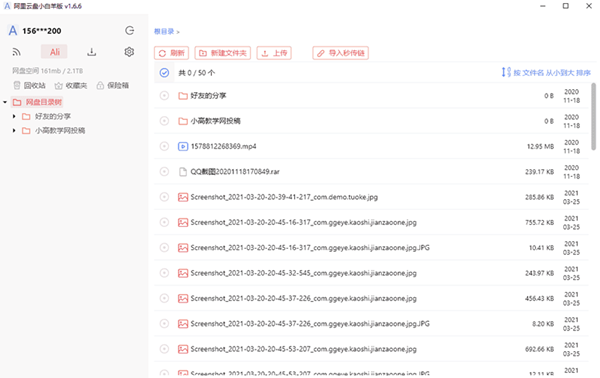Open the 回收站 recycle bin

[x=29, y=85]
